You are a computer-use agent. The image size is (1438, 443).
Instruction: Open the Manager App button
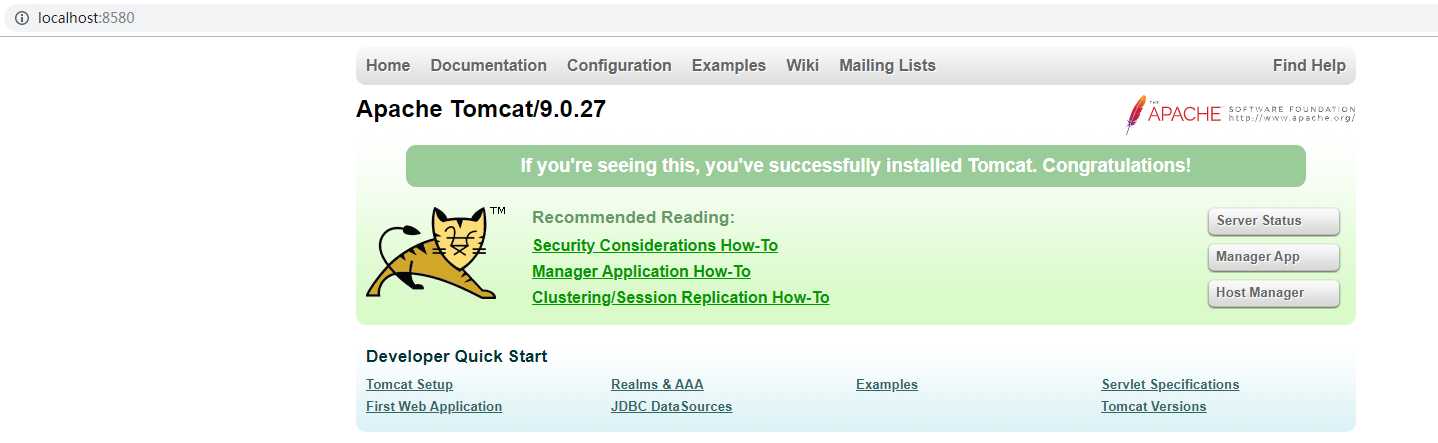(1273, 257)
